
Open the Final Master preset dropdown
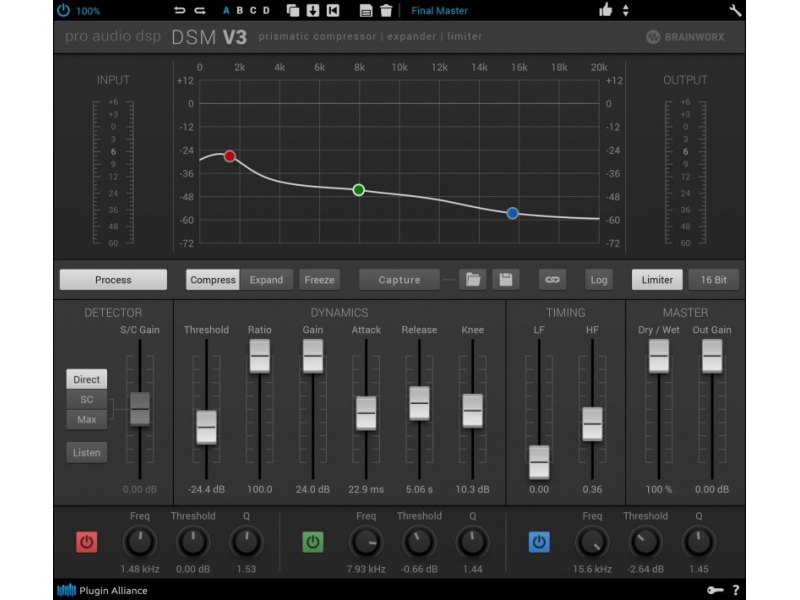click(439, 10)
